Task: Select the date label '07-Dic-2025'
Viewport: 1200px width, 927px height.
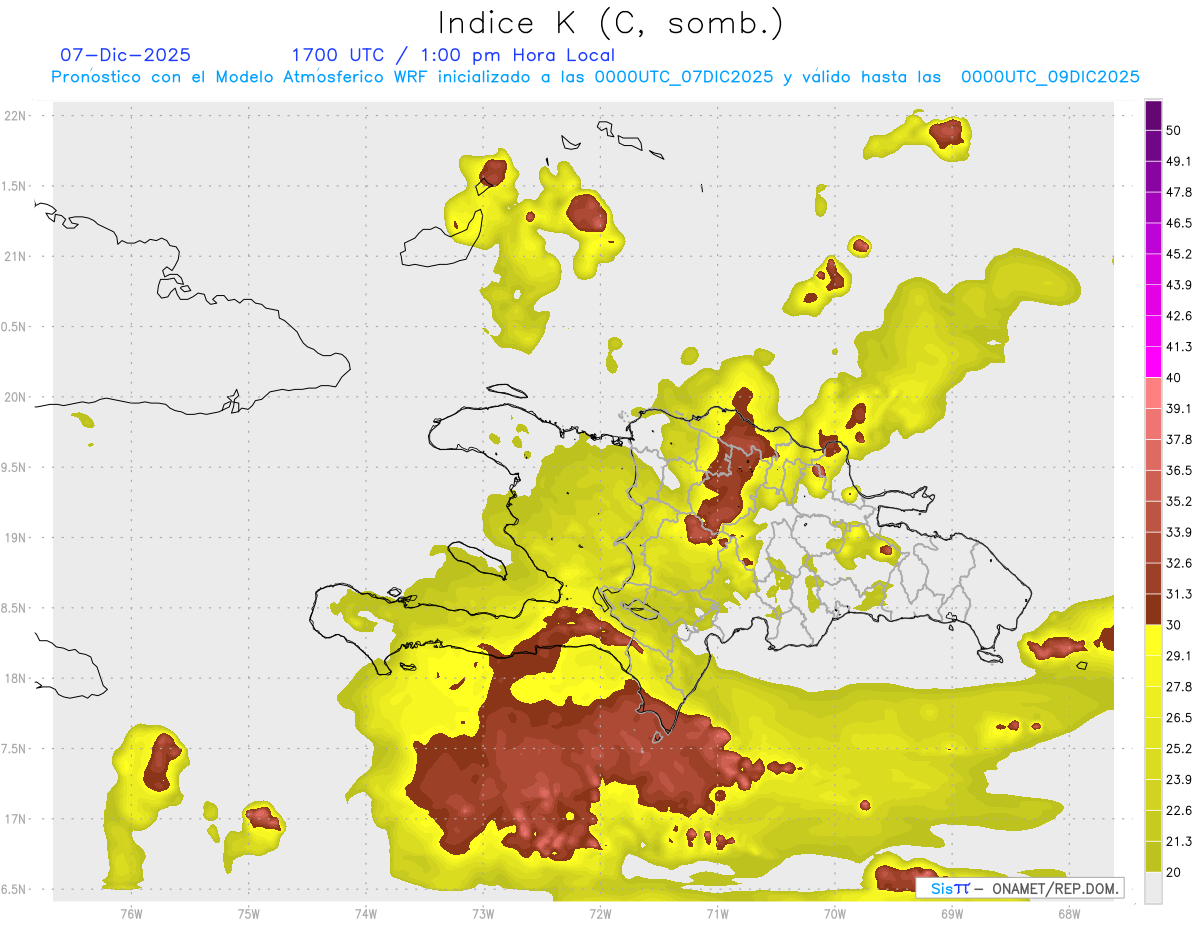Action: coord(125,55)
